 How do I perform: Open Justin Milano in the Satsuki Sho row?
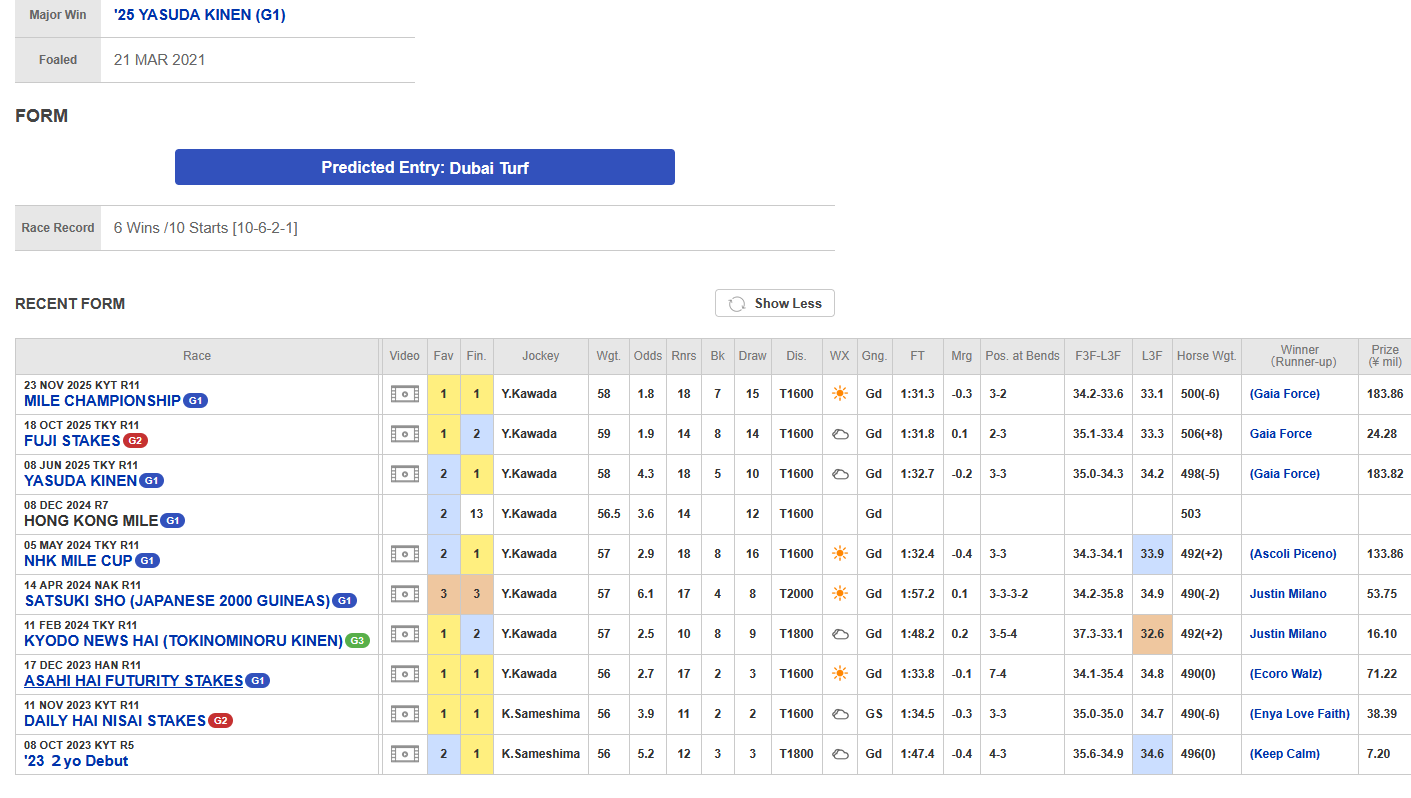pyautogui.click(x=1288, y=594)
